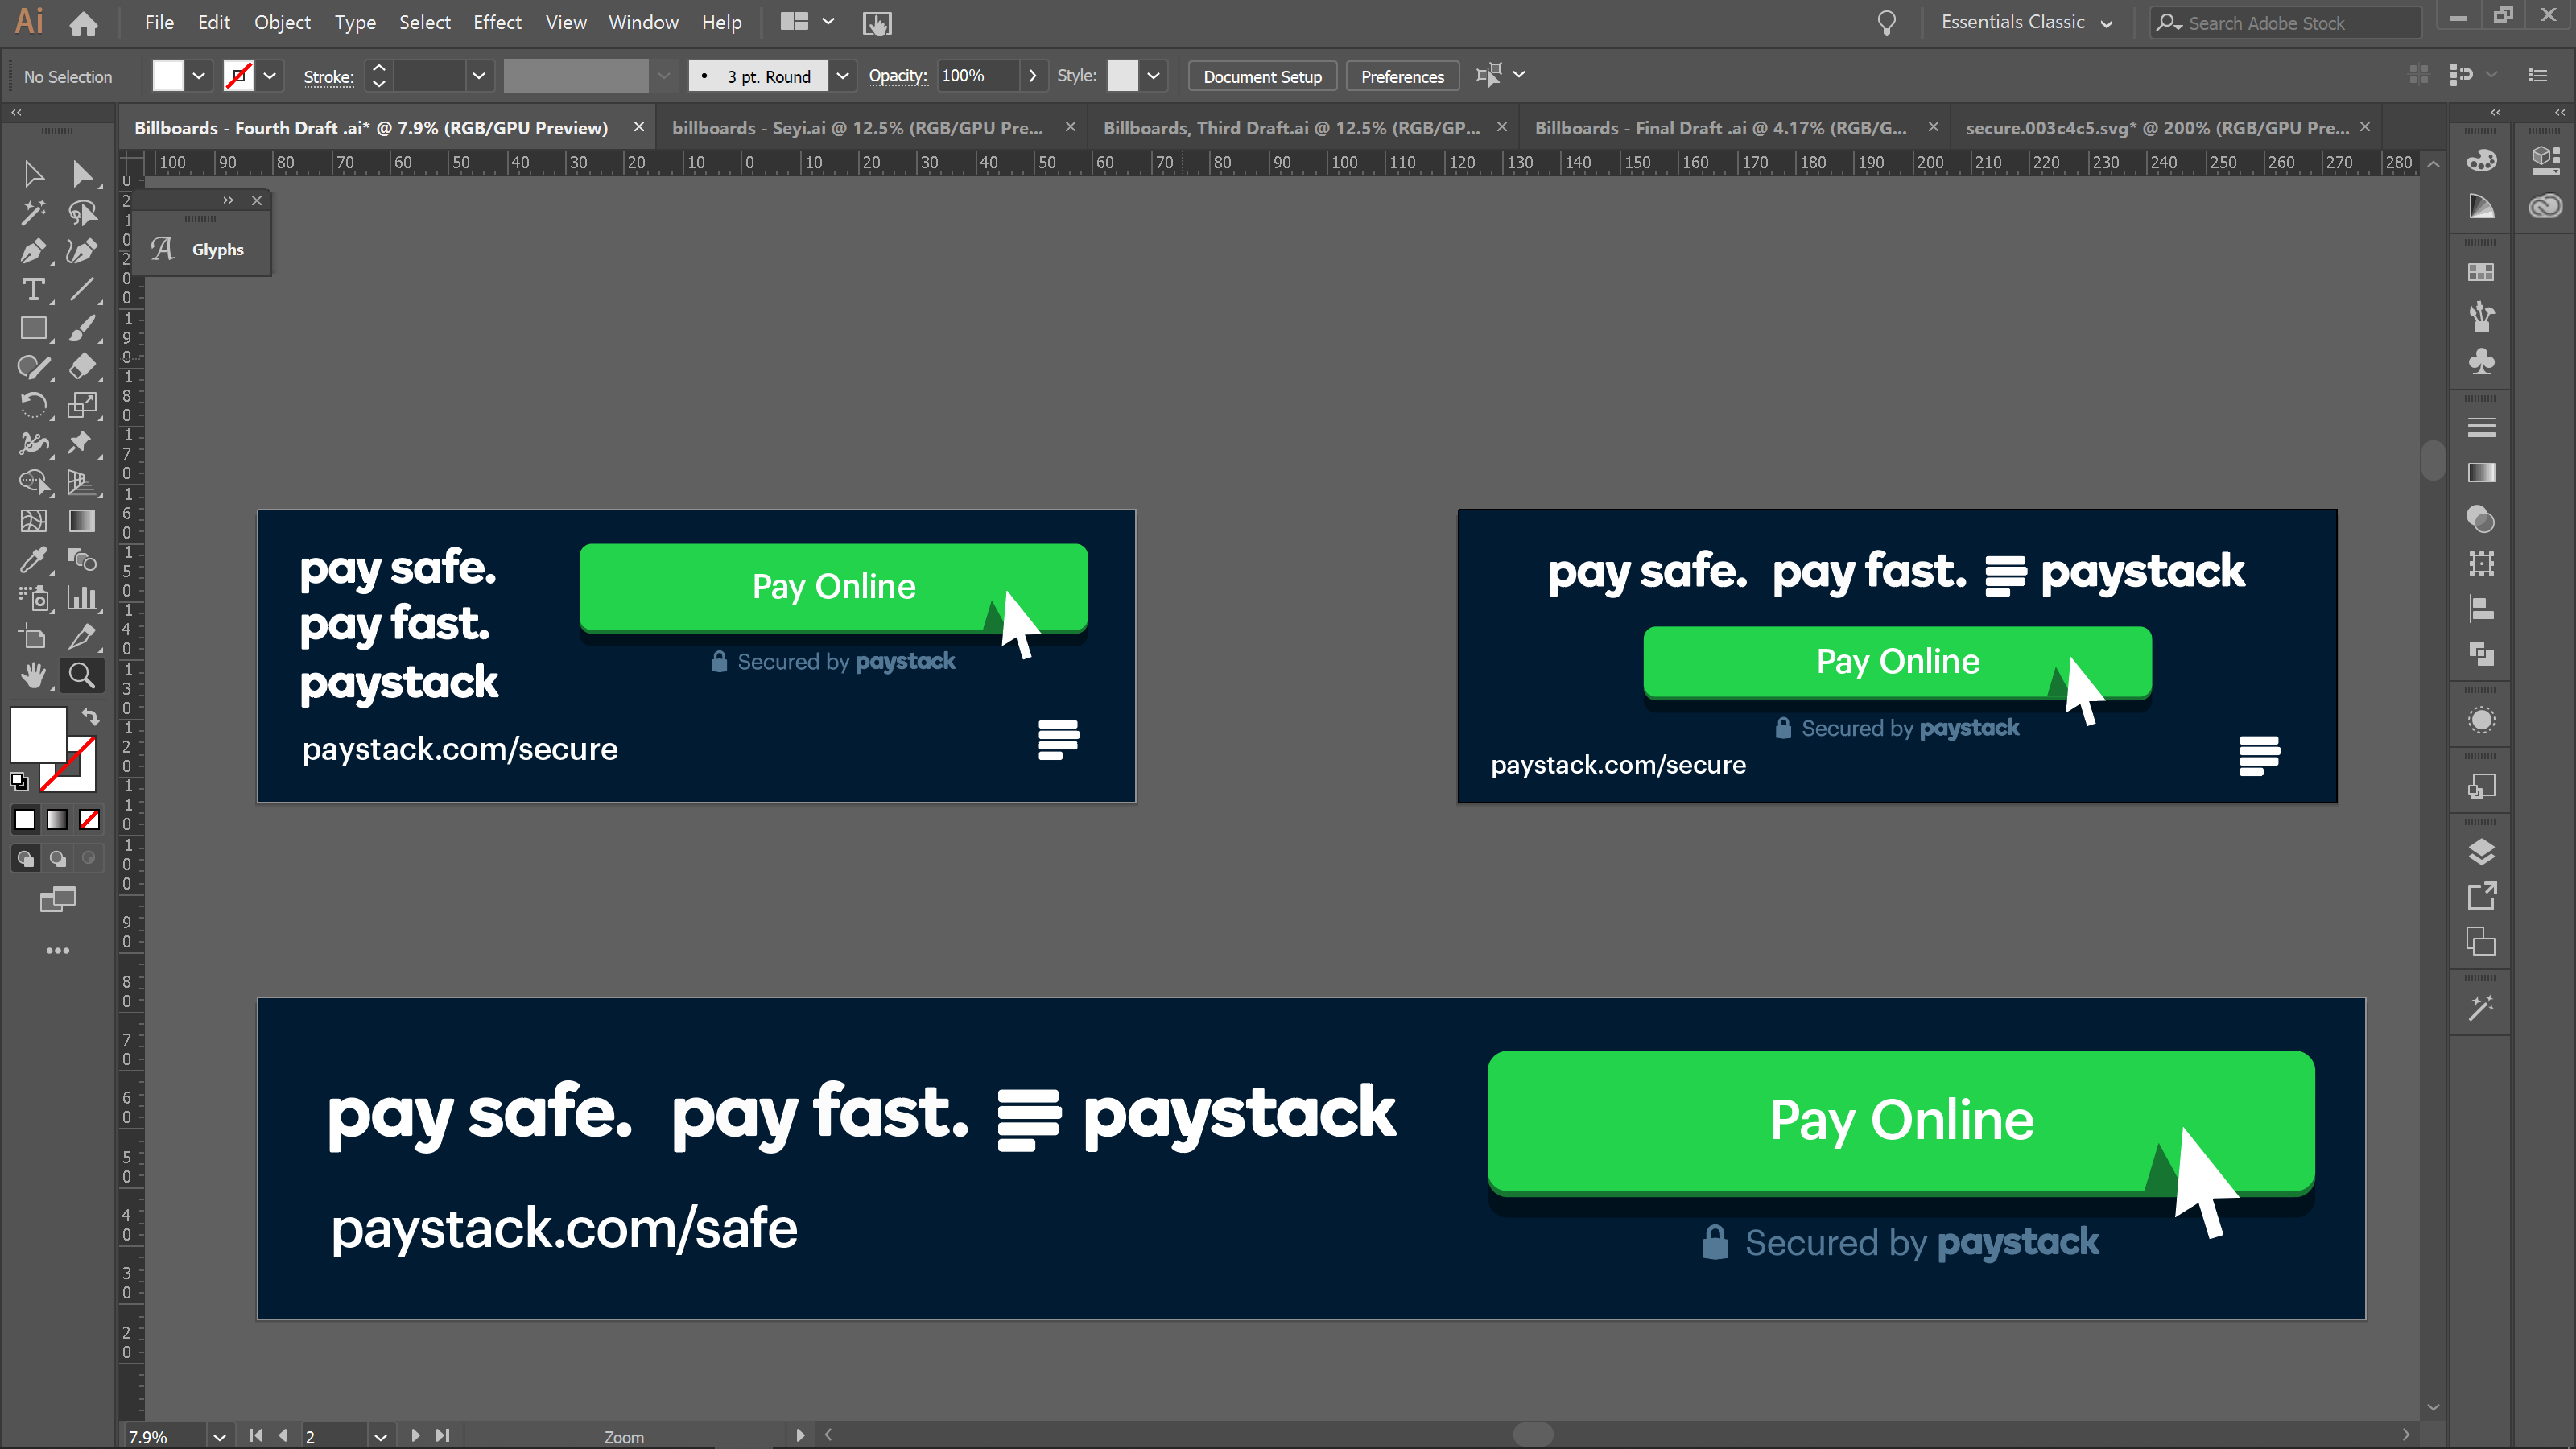2576x1449 pixels.
Task: Expand the fill color dropdown
Action: pyautogui.click(x=199, y=76)
